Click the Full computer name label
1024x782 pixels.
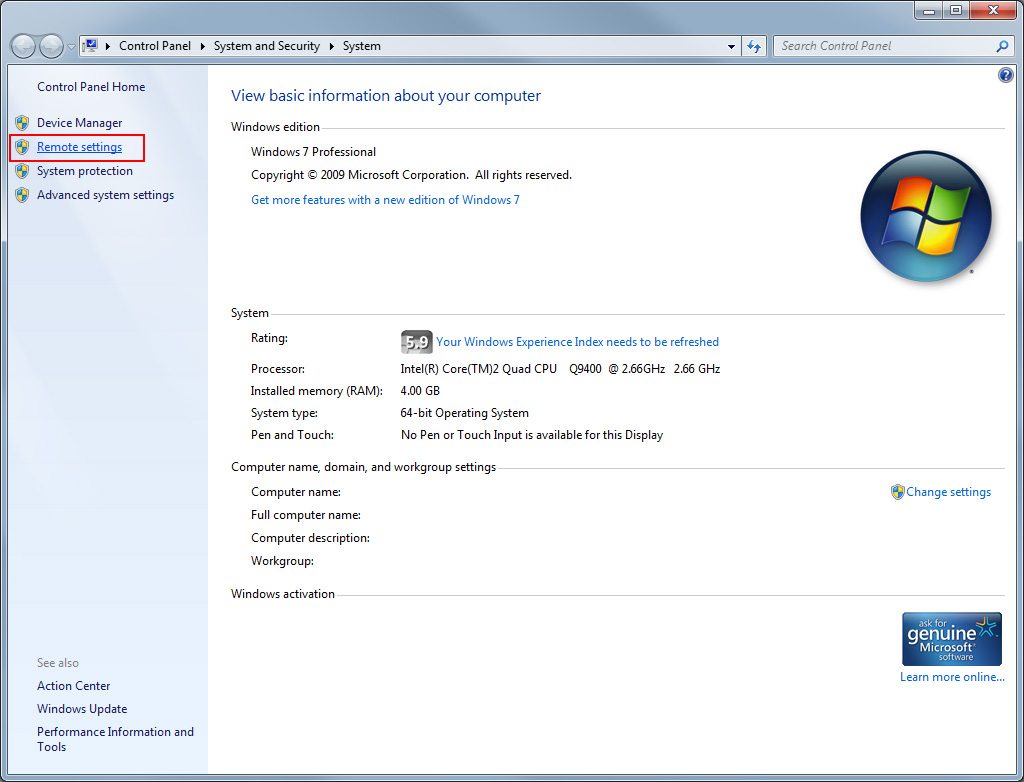click(306, 515)
